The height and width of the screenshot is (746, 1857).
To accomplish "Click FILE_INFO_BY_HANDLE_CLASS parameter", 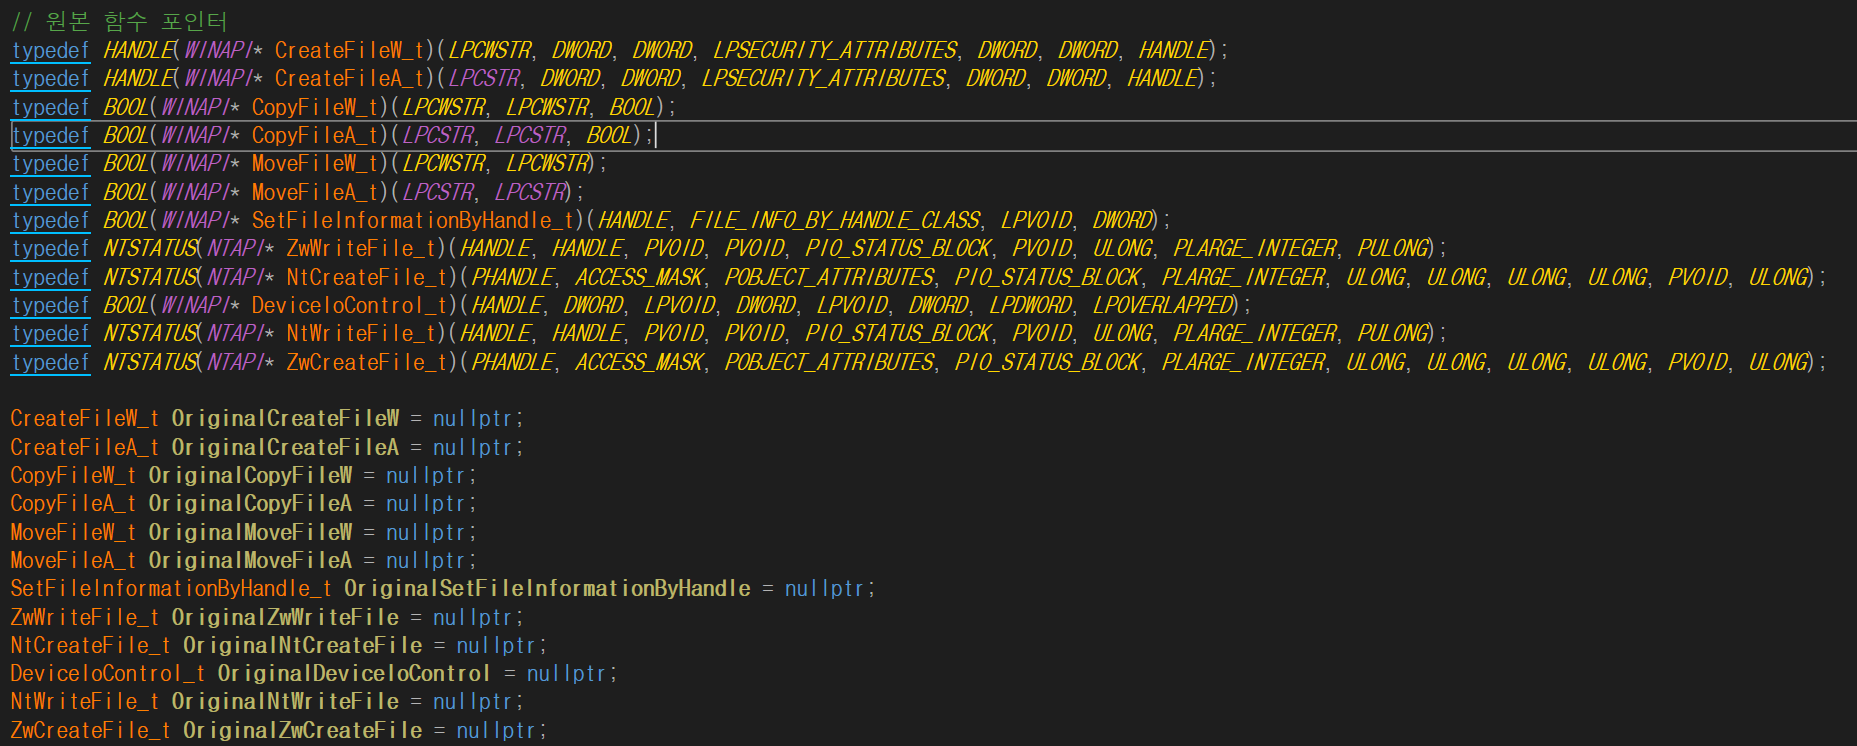I will pyautogui.click(x=835, y=220).
